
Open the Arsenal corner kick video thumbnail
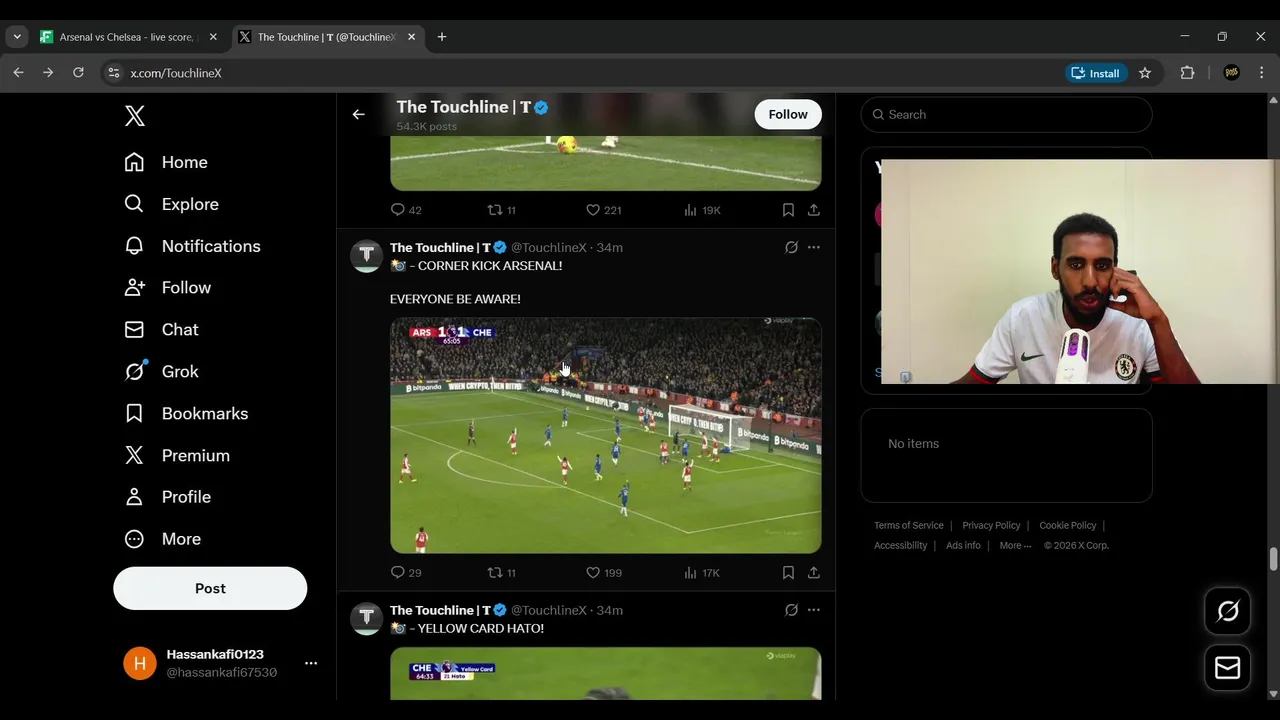(x=606, y=435)
